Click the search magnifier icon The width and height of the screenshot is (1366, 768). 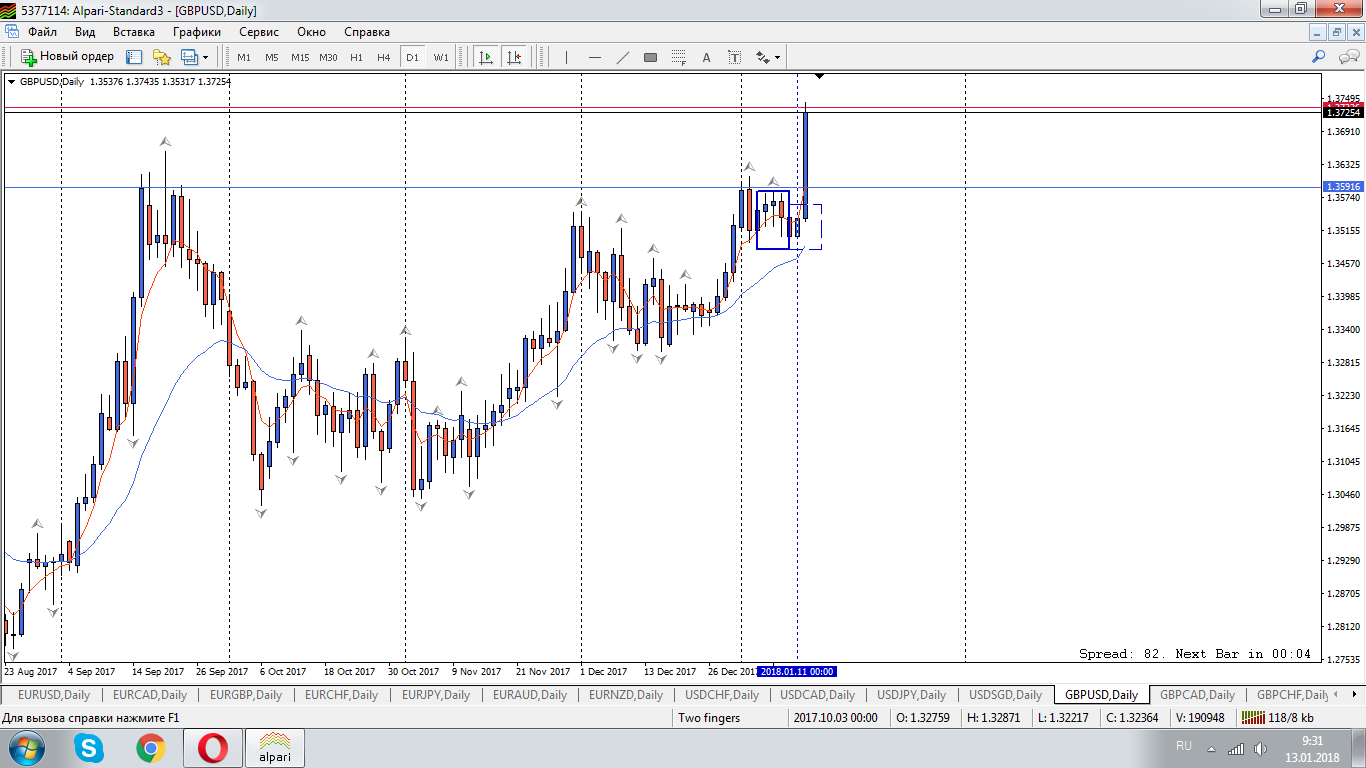click(x=1319, y=57)
